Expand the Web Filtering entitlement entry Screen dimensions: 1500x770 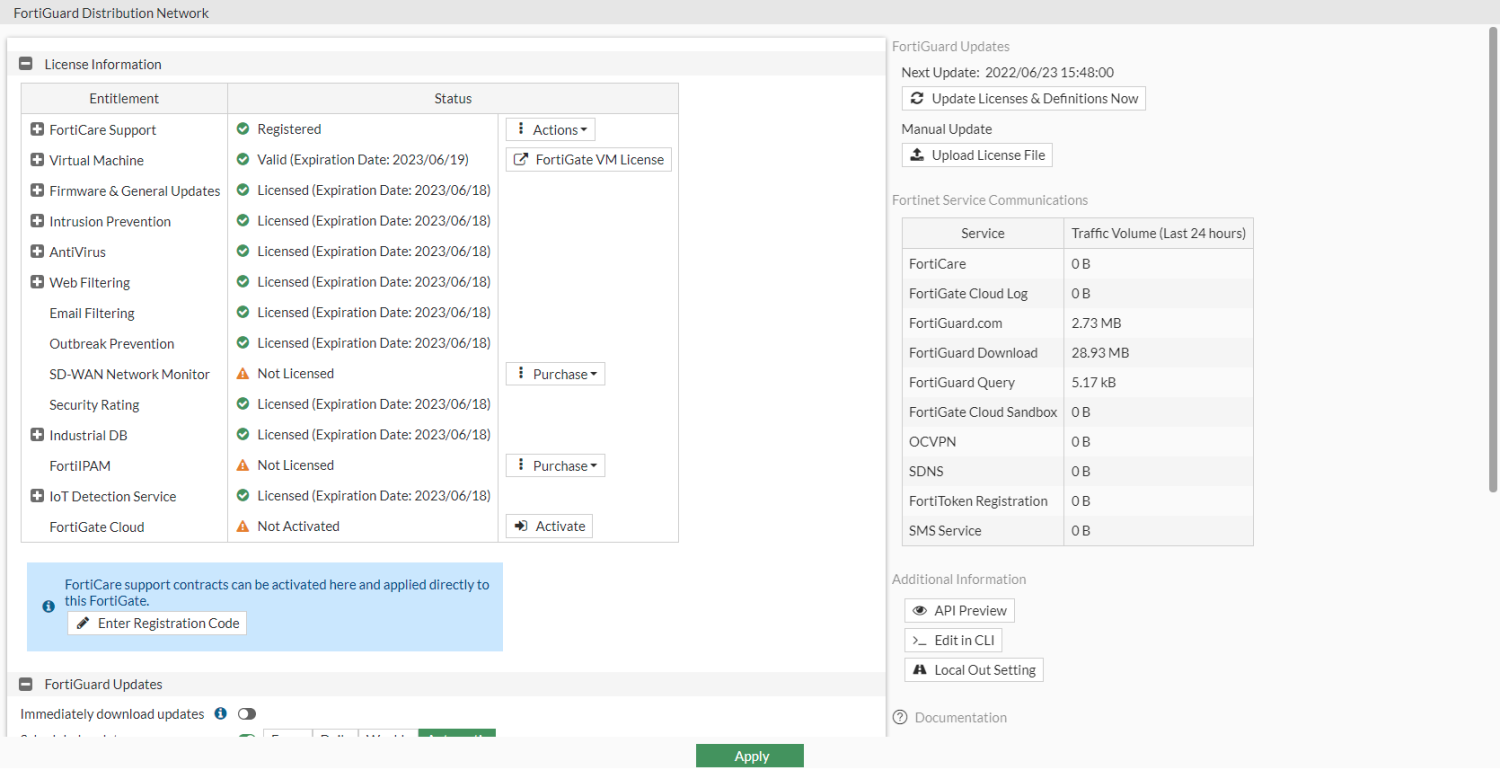coord(37,282)
